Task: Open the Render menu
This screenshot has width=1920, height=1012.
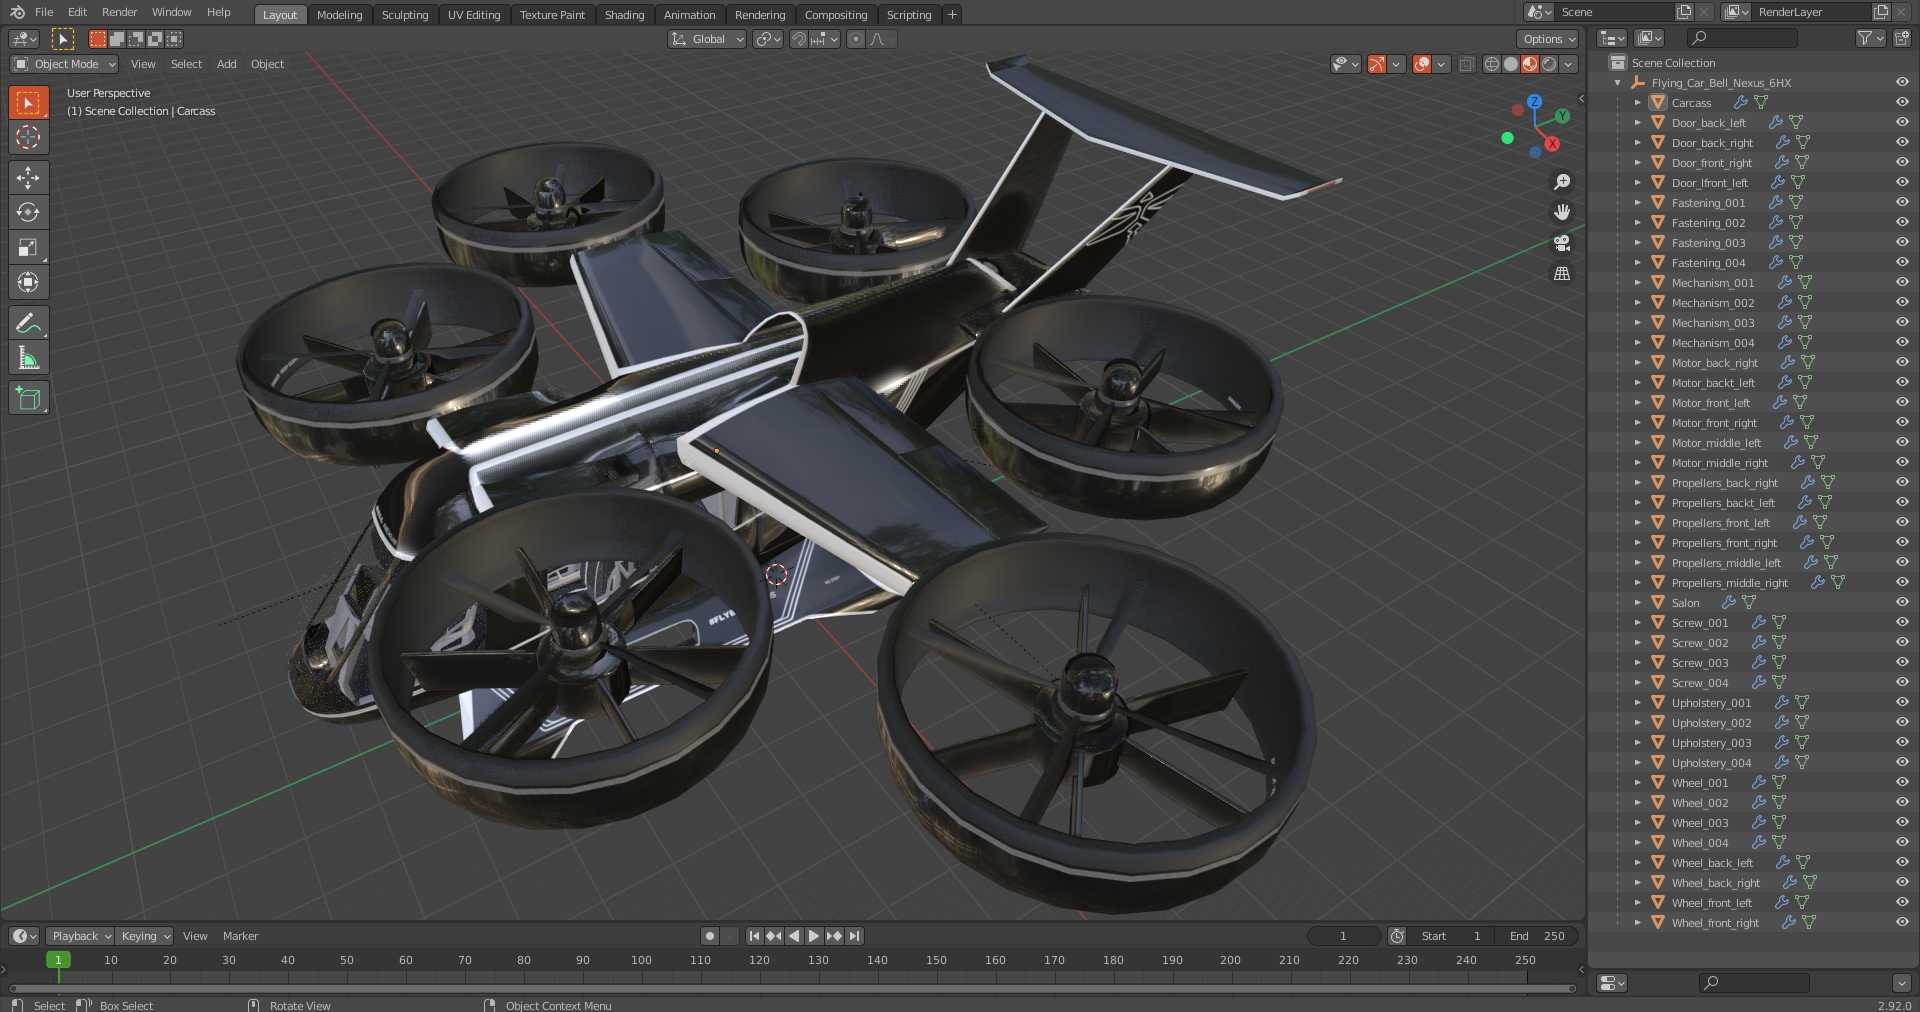Action: click(119, 12)
